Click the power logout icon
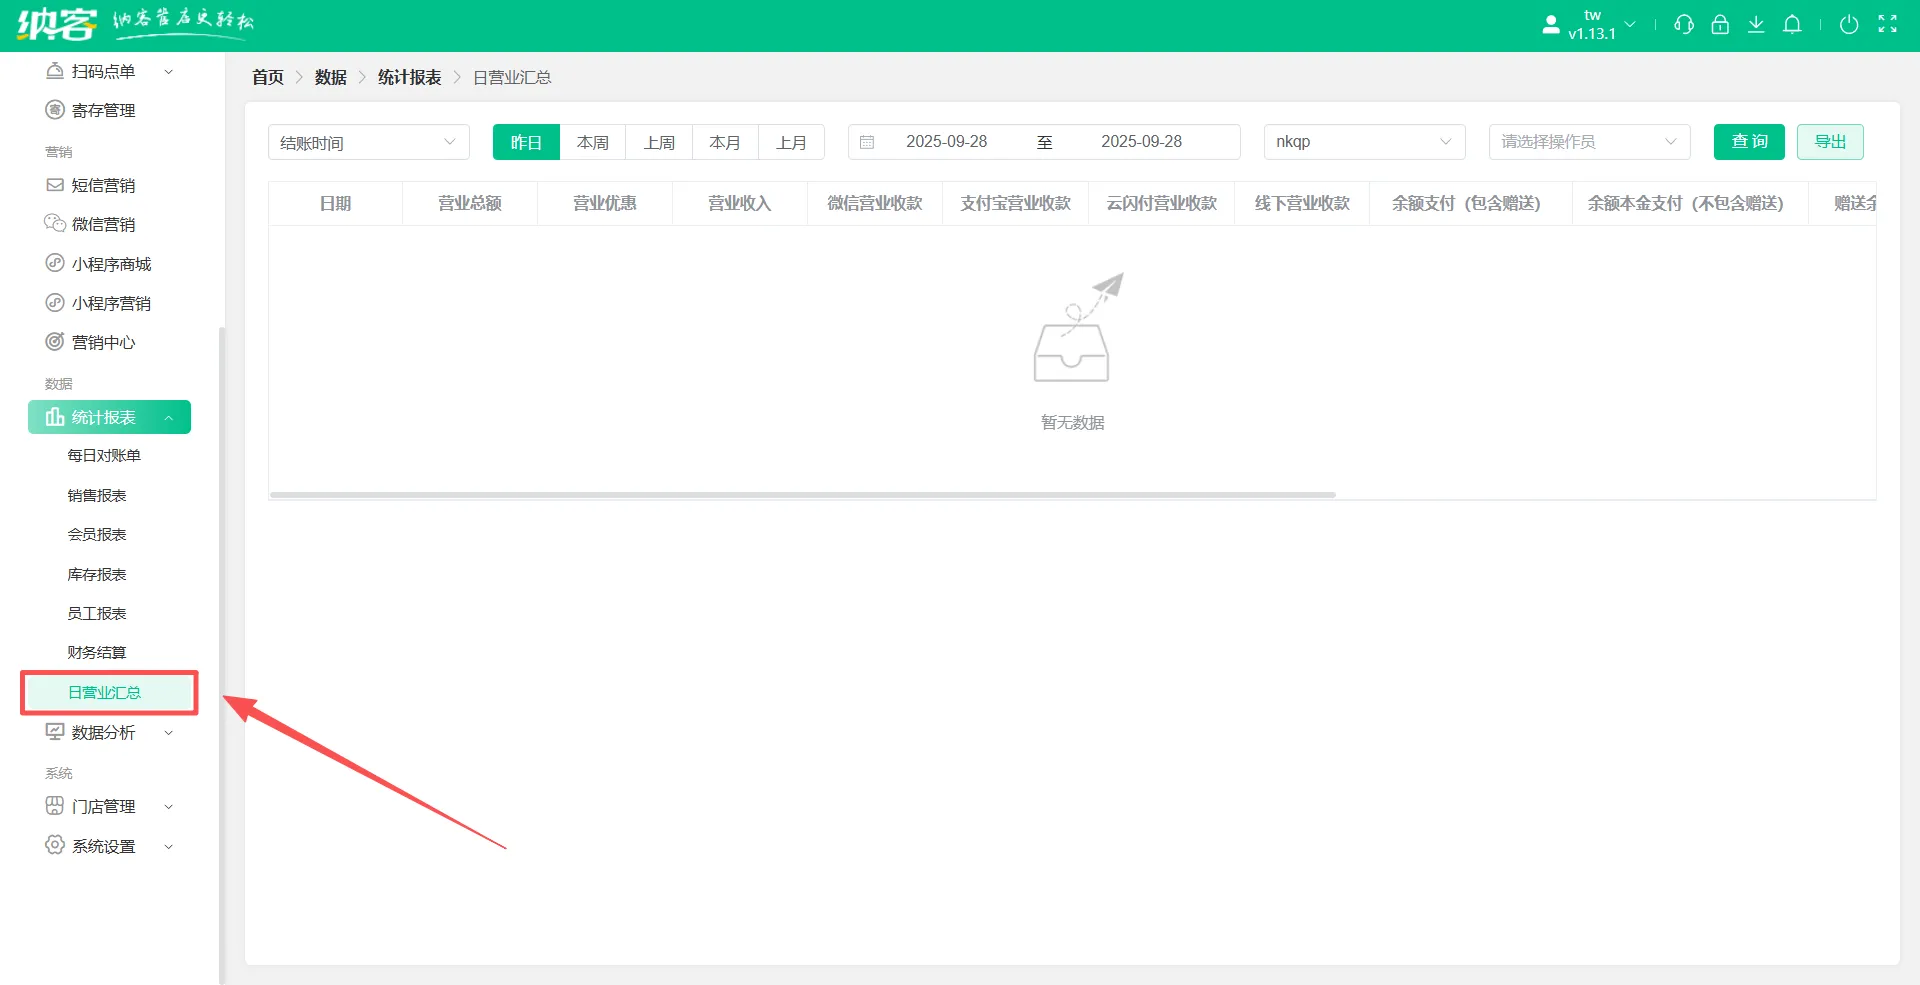The width and height of the screenshot is (1920, 985). (1849, 25)
